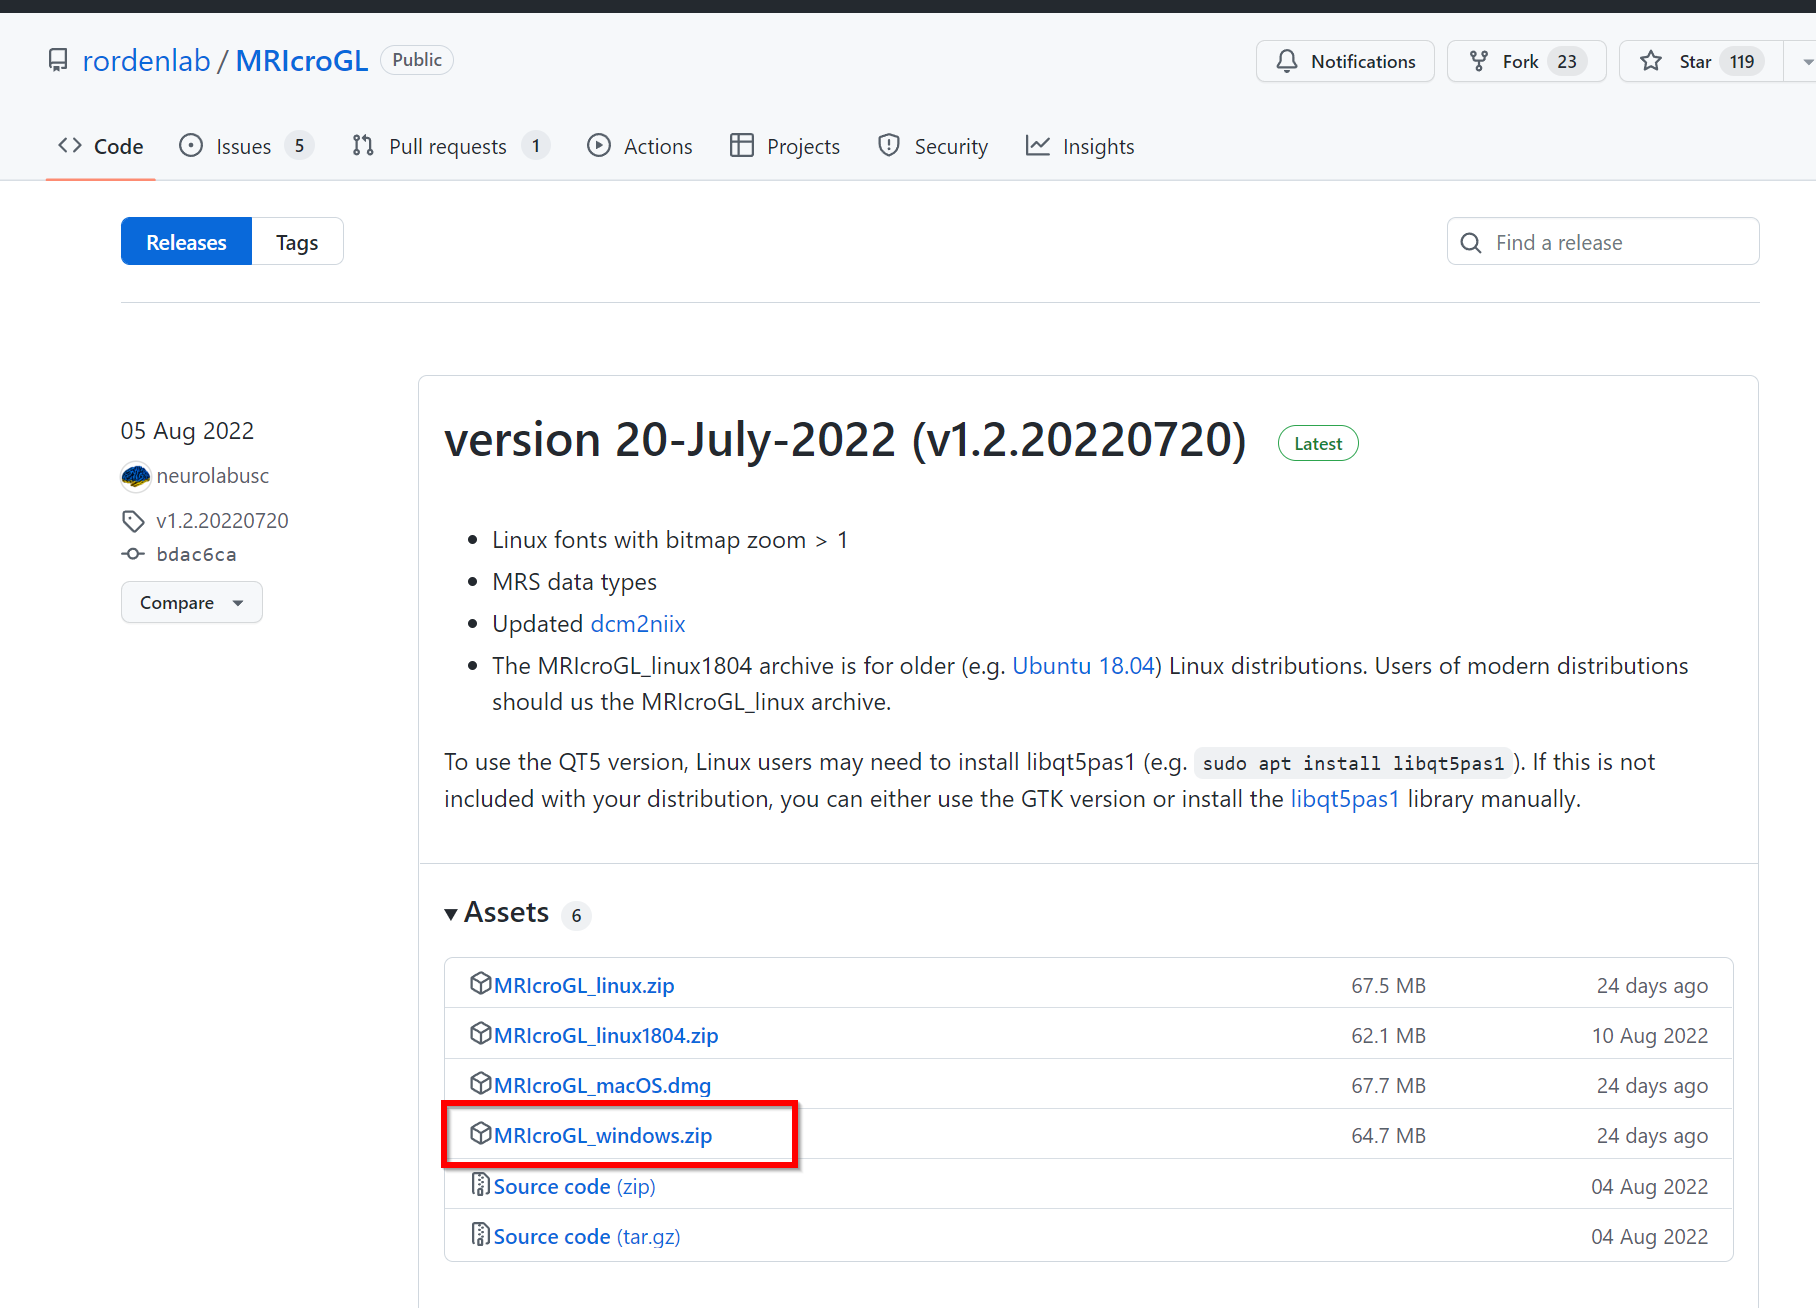Click the Pull requests counter 1
1816x1308 pixels.
pyautogui.click(x=536, y=146)
